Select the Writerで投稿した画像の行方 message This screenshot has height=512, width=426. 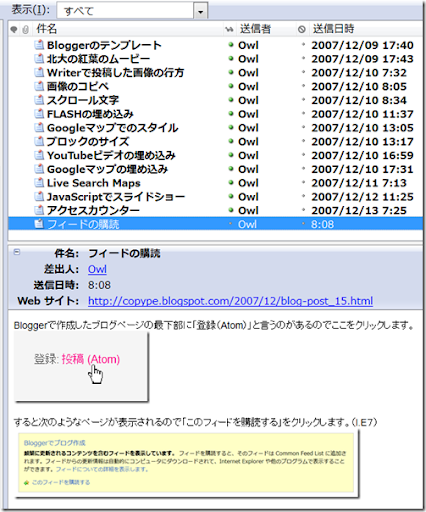pos(215,73)
